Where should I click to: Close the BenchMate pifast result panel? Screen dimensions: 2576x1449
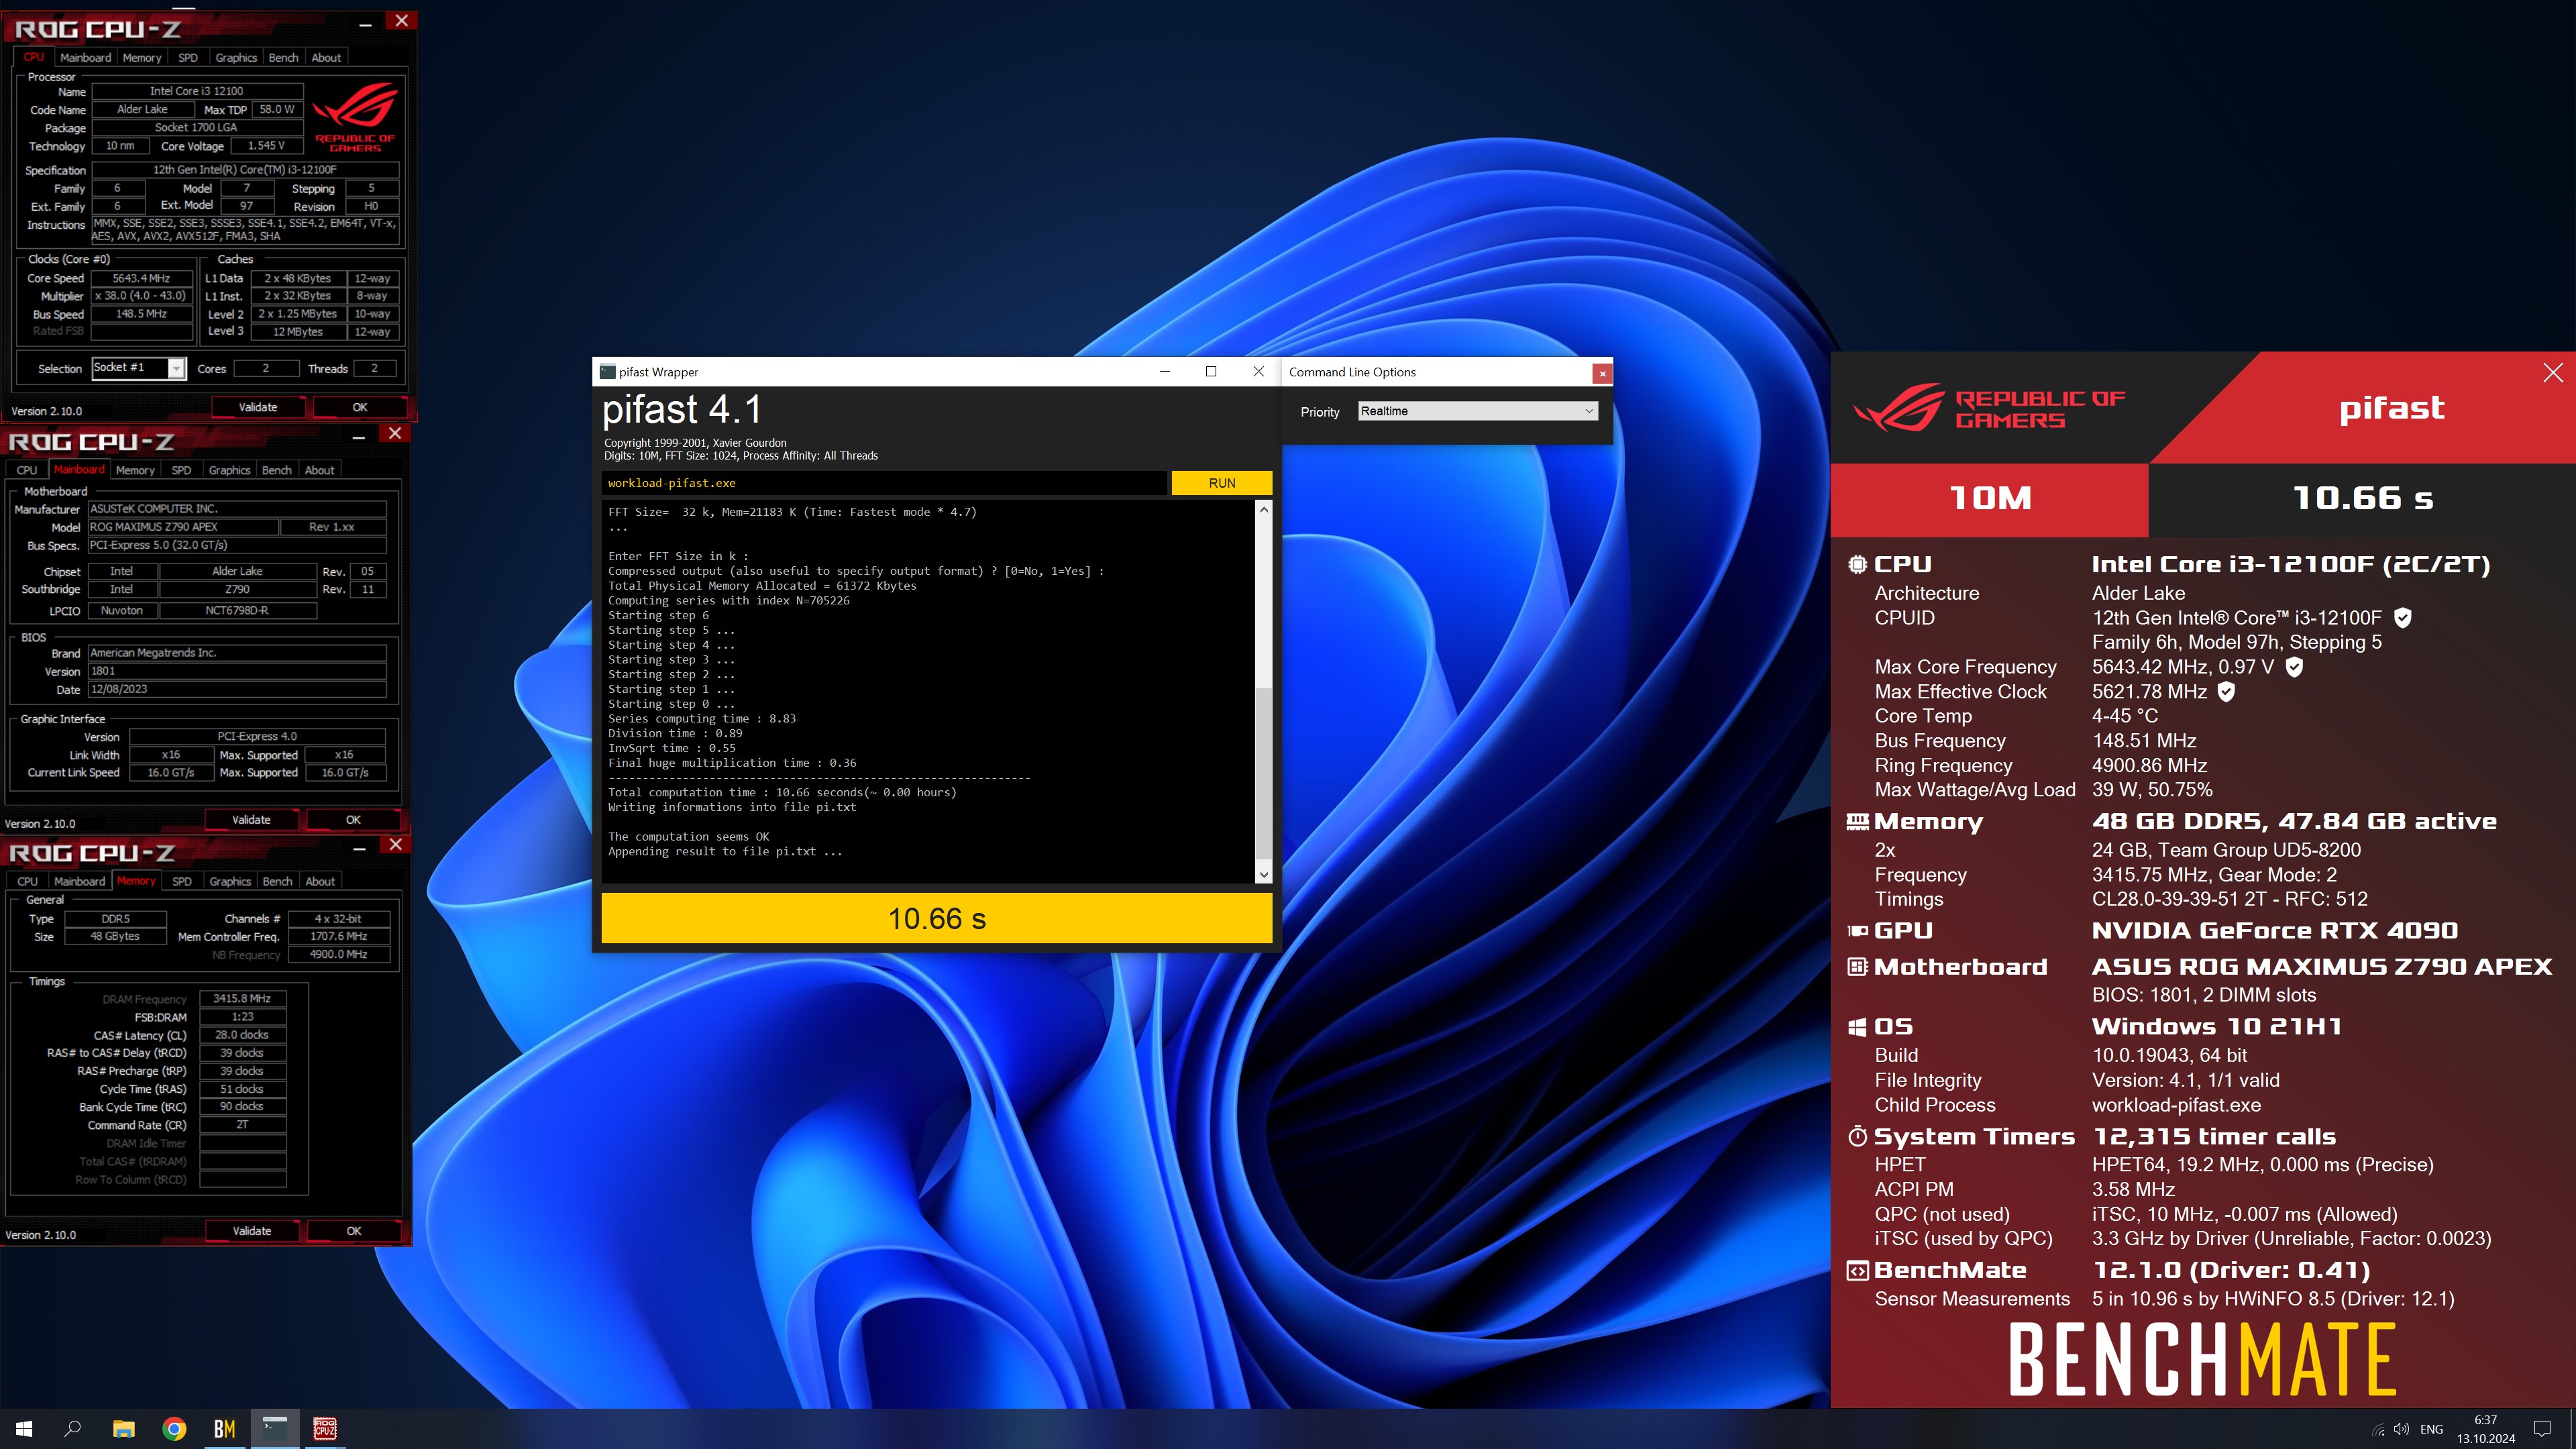2553,373
